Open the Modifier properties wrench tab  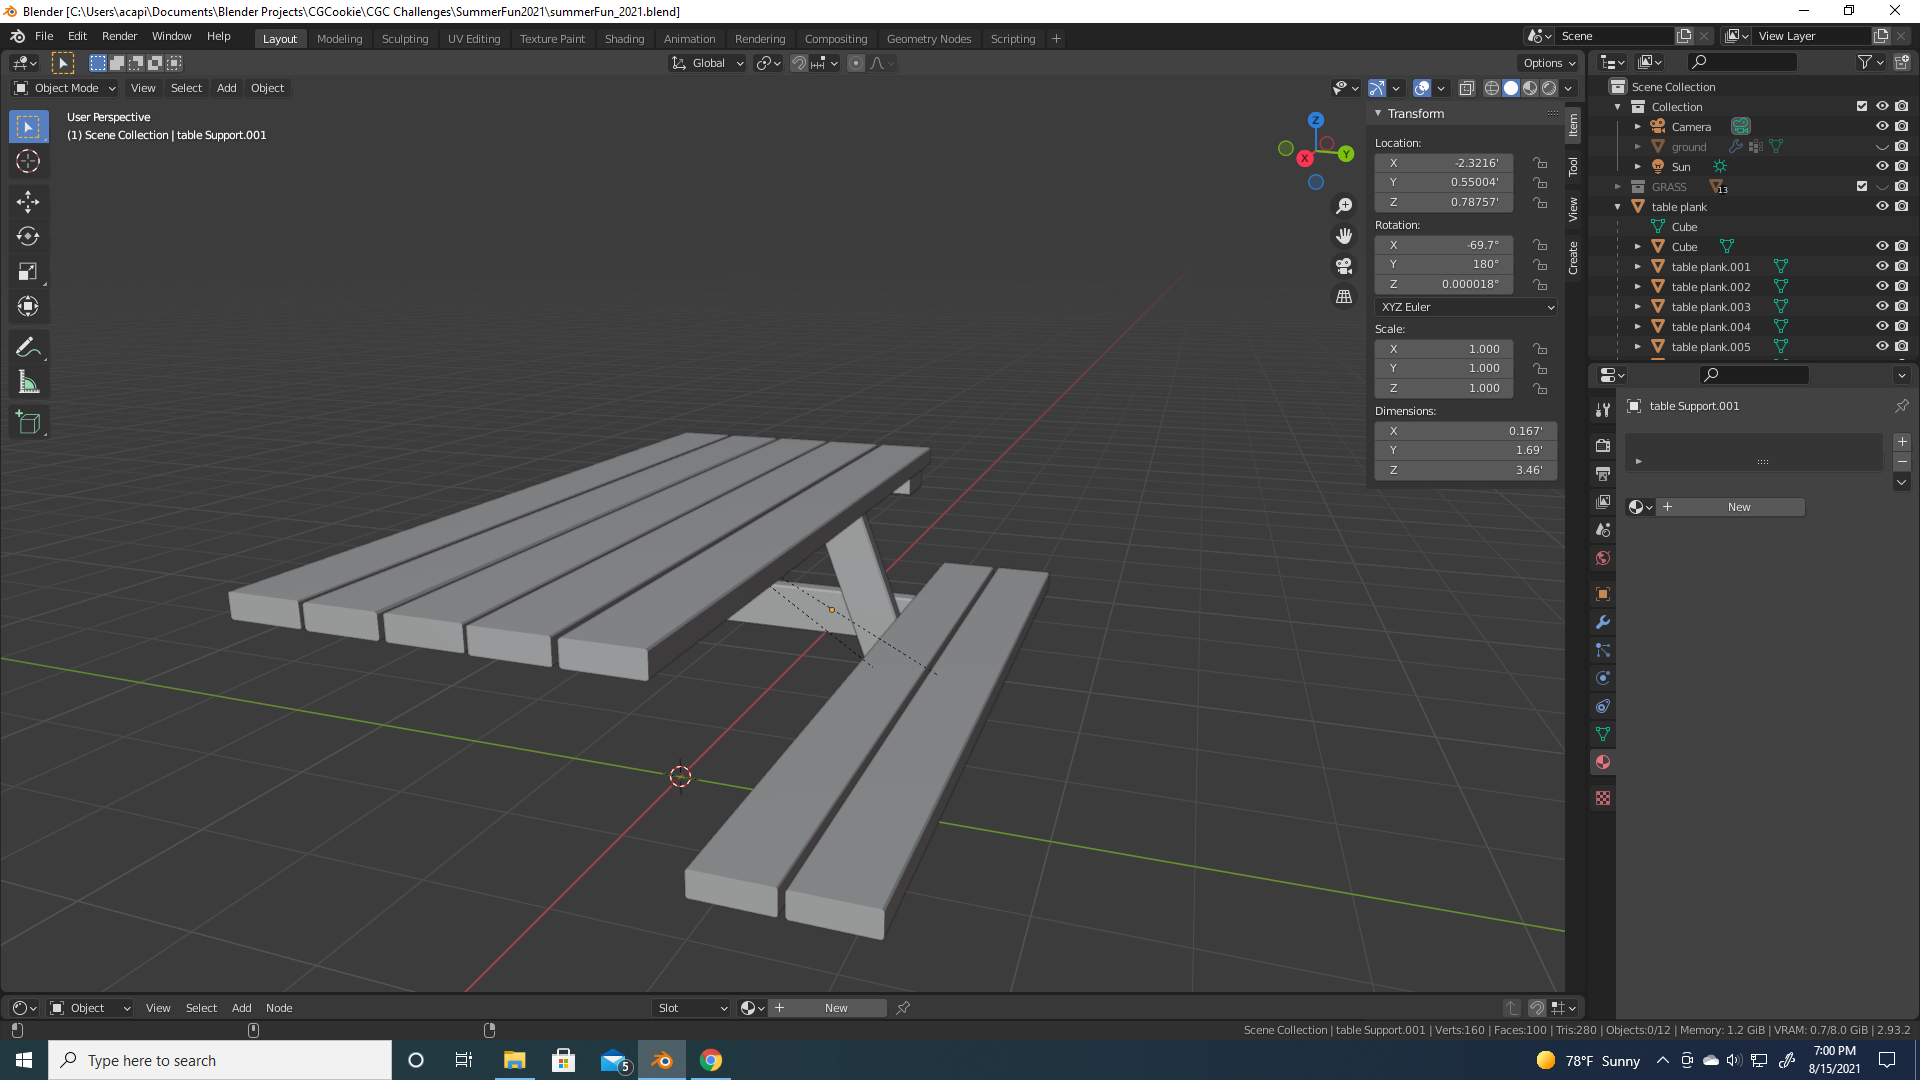click(x=1603, y=622)
